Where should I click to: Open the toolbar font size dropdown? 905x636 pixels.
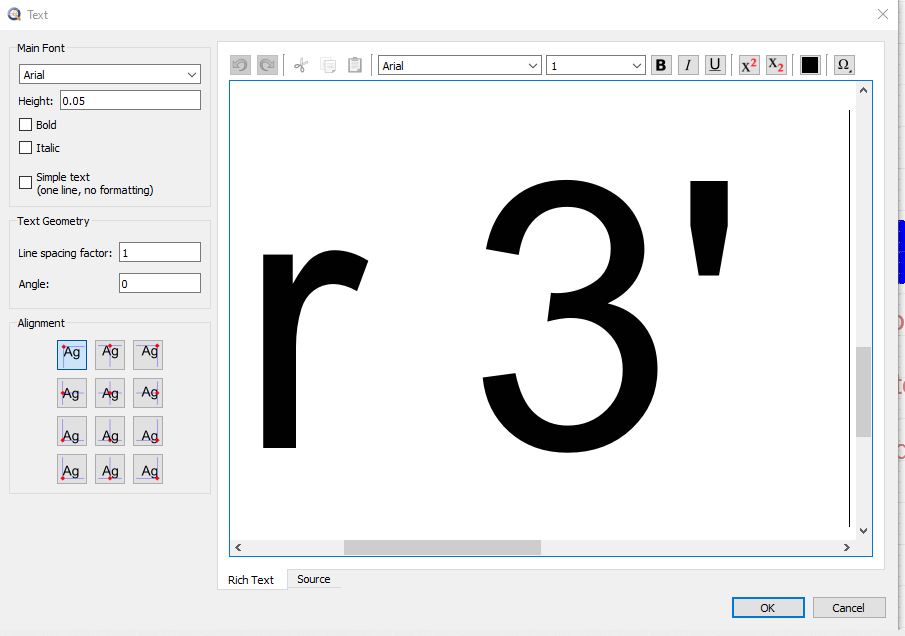coord(595,66)
